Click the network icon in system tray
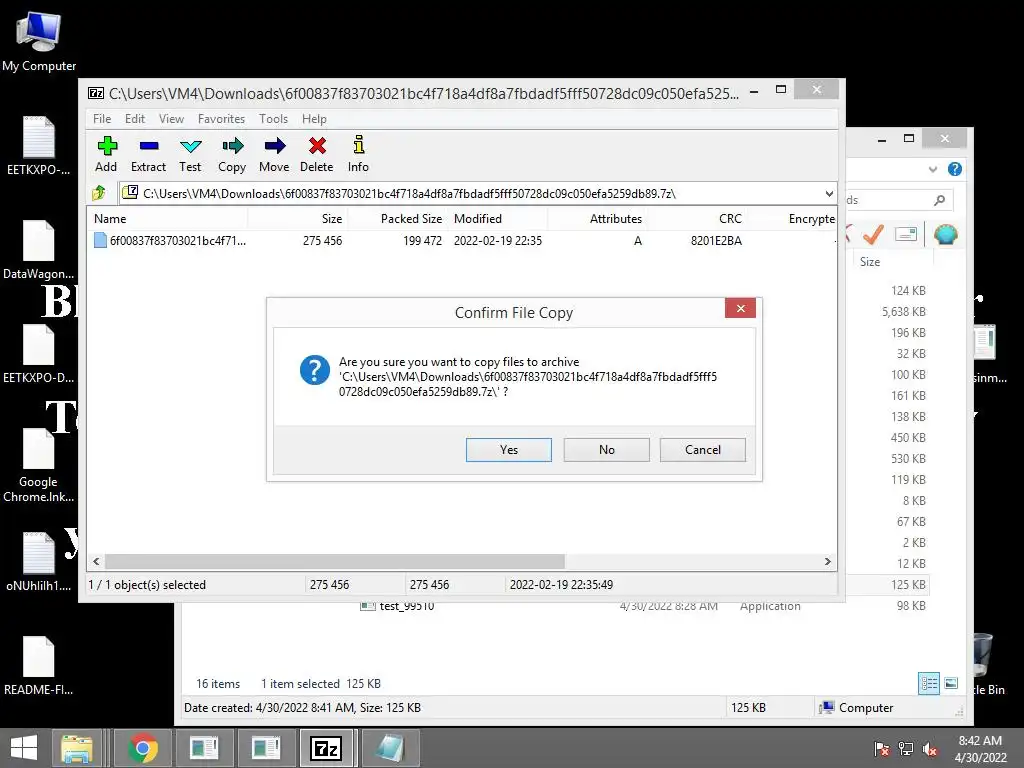 (906, 749)
